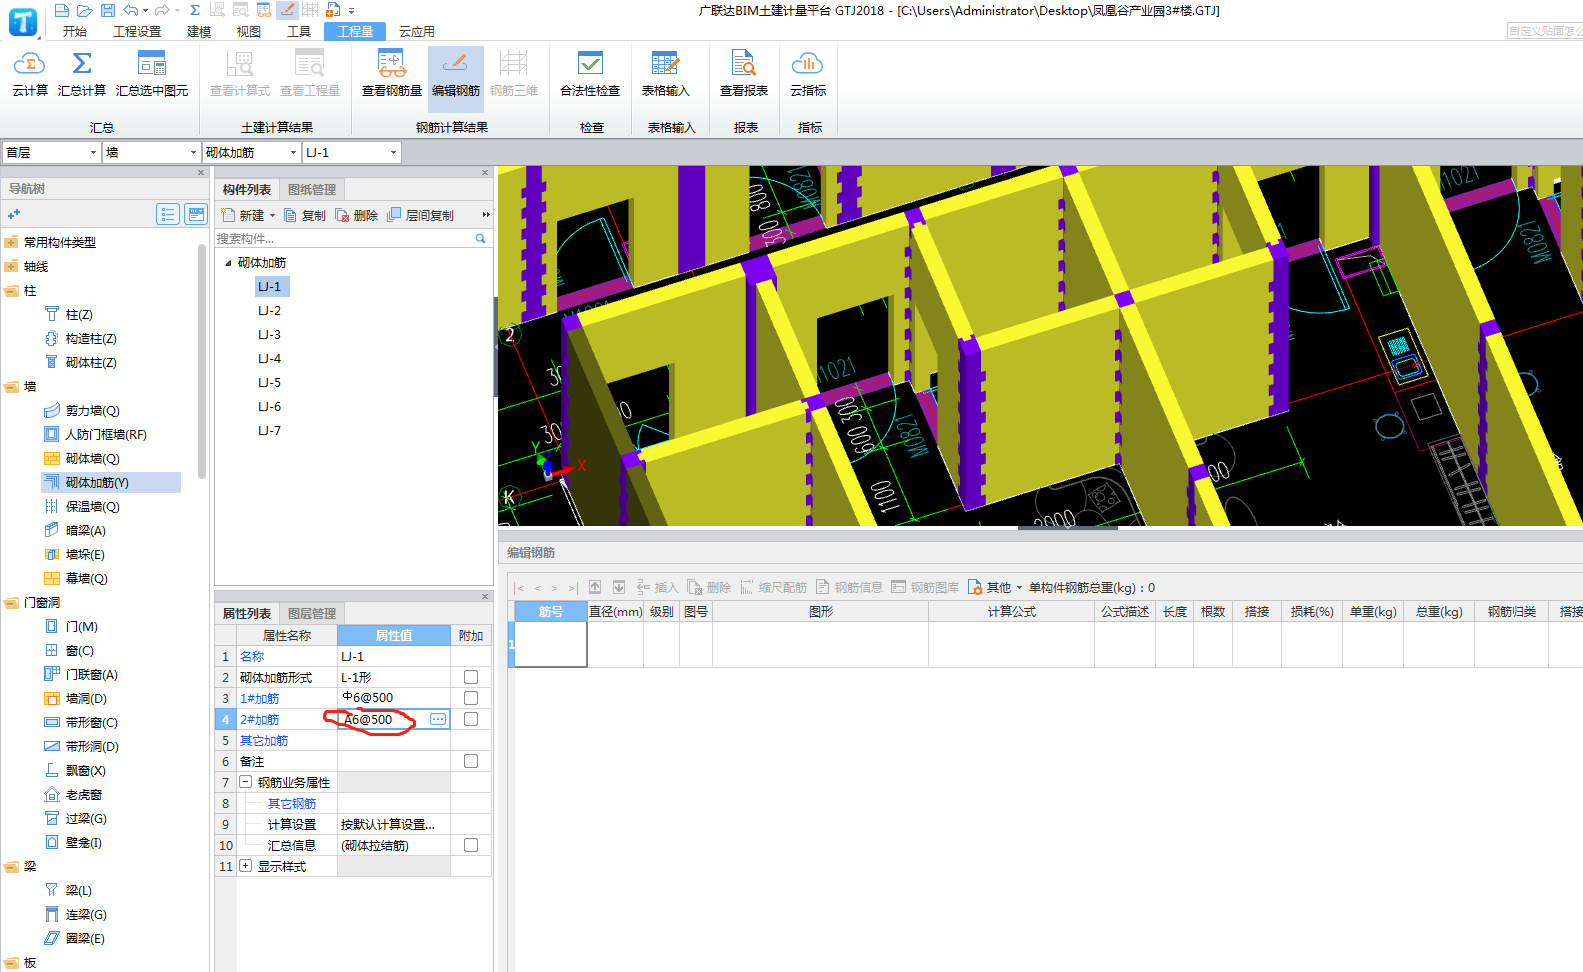Open 云指标 cloud indicators

(808, 74)
